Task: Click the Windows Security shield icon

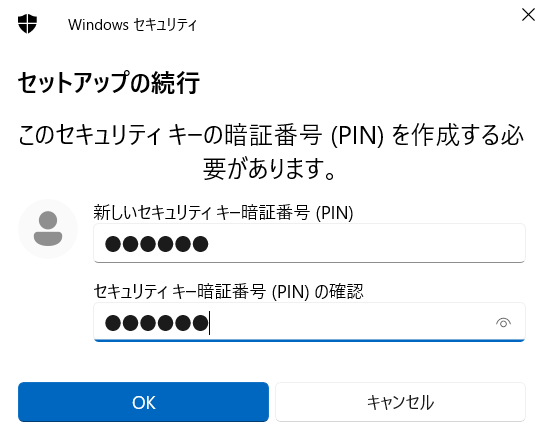Action: 27,24
